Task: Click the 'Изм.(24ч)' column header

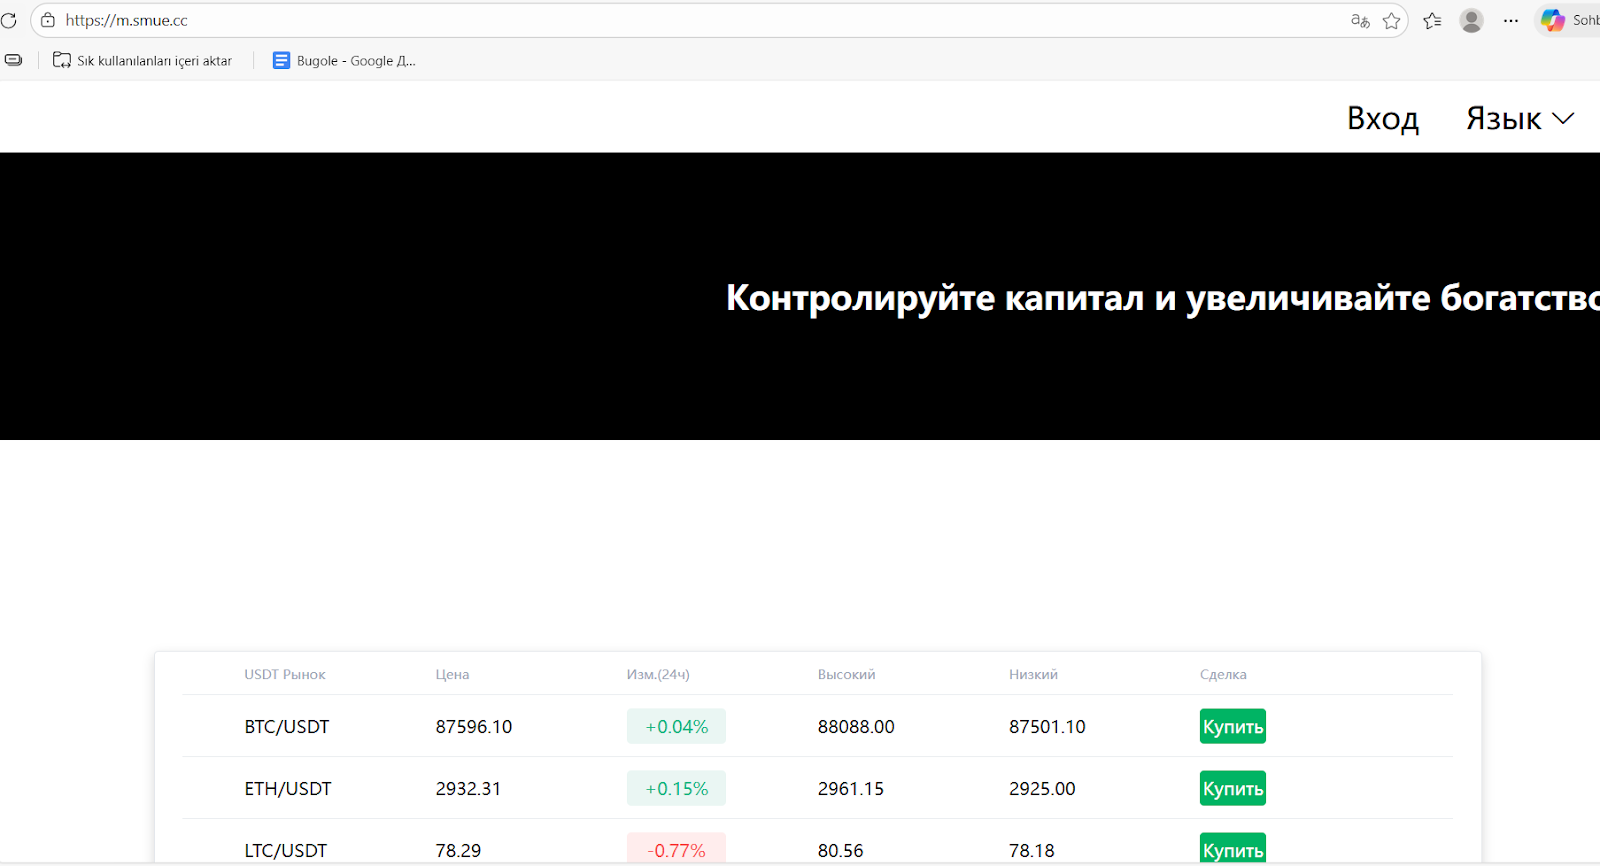Action: 658,675
